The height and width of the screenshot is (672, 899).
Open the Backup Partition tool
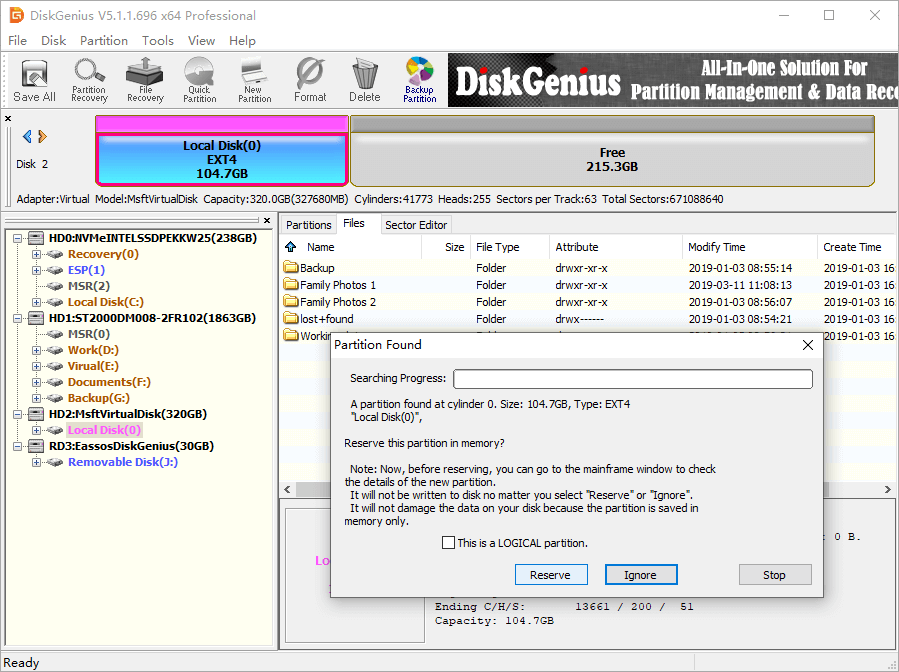420,80
